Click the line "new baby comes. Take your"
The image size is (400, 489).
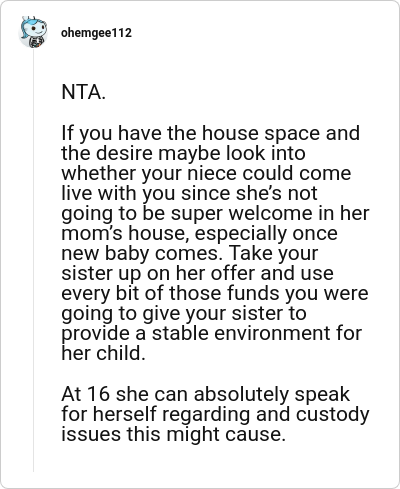190,253
